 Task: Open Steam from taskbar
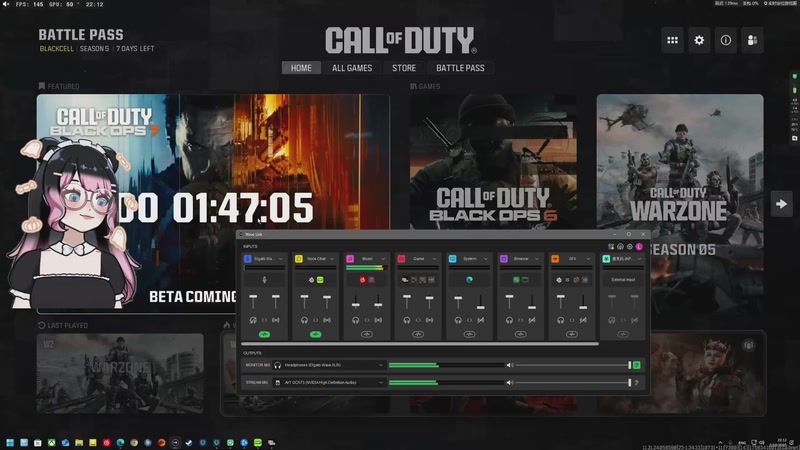[x=189, y=443]
